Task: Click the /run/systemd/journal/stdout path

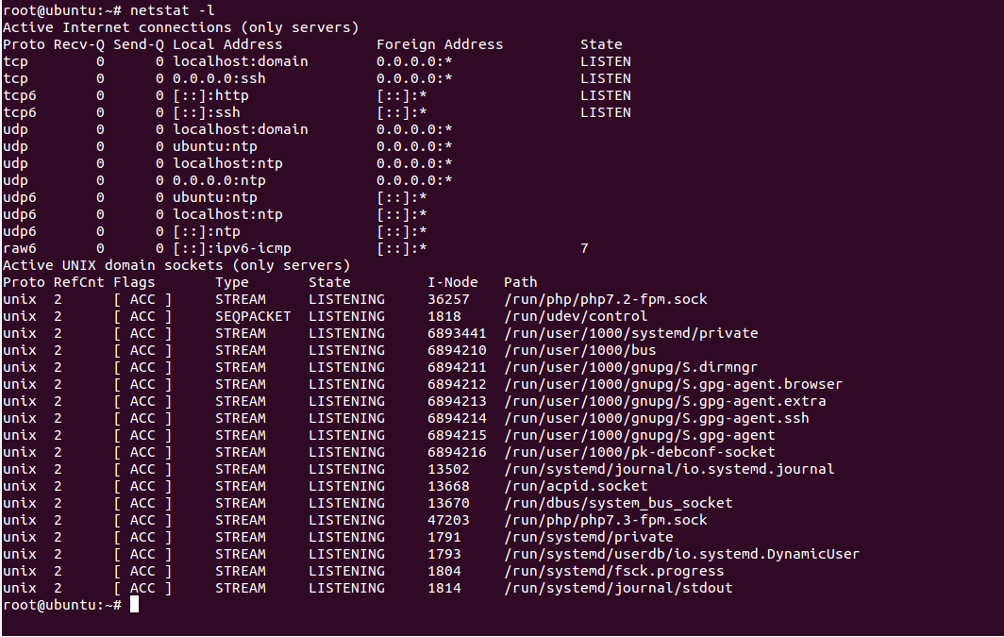Action: [x=618, y=588]
